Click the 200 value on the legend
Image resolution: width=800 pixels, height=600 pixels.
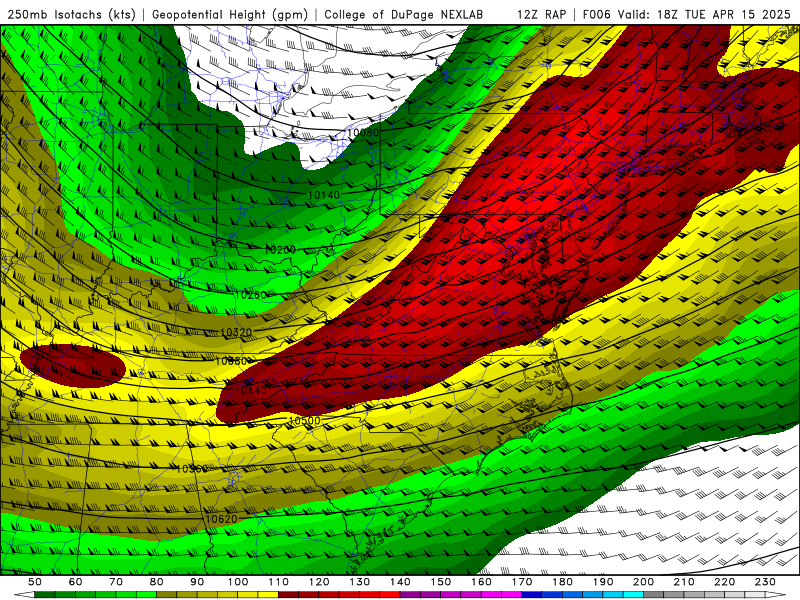pyautogui.click(x=643, y=582)
